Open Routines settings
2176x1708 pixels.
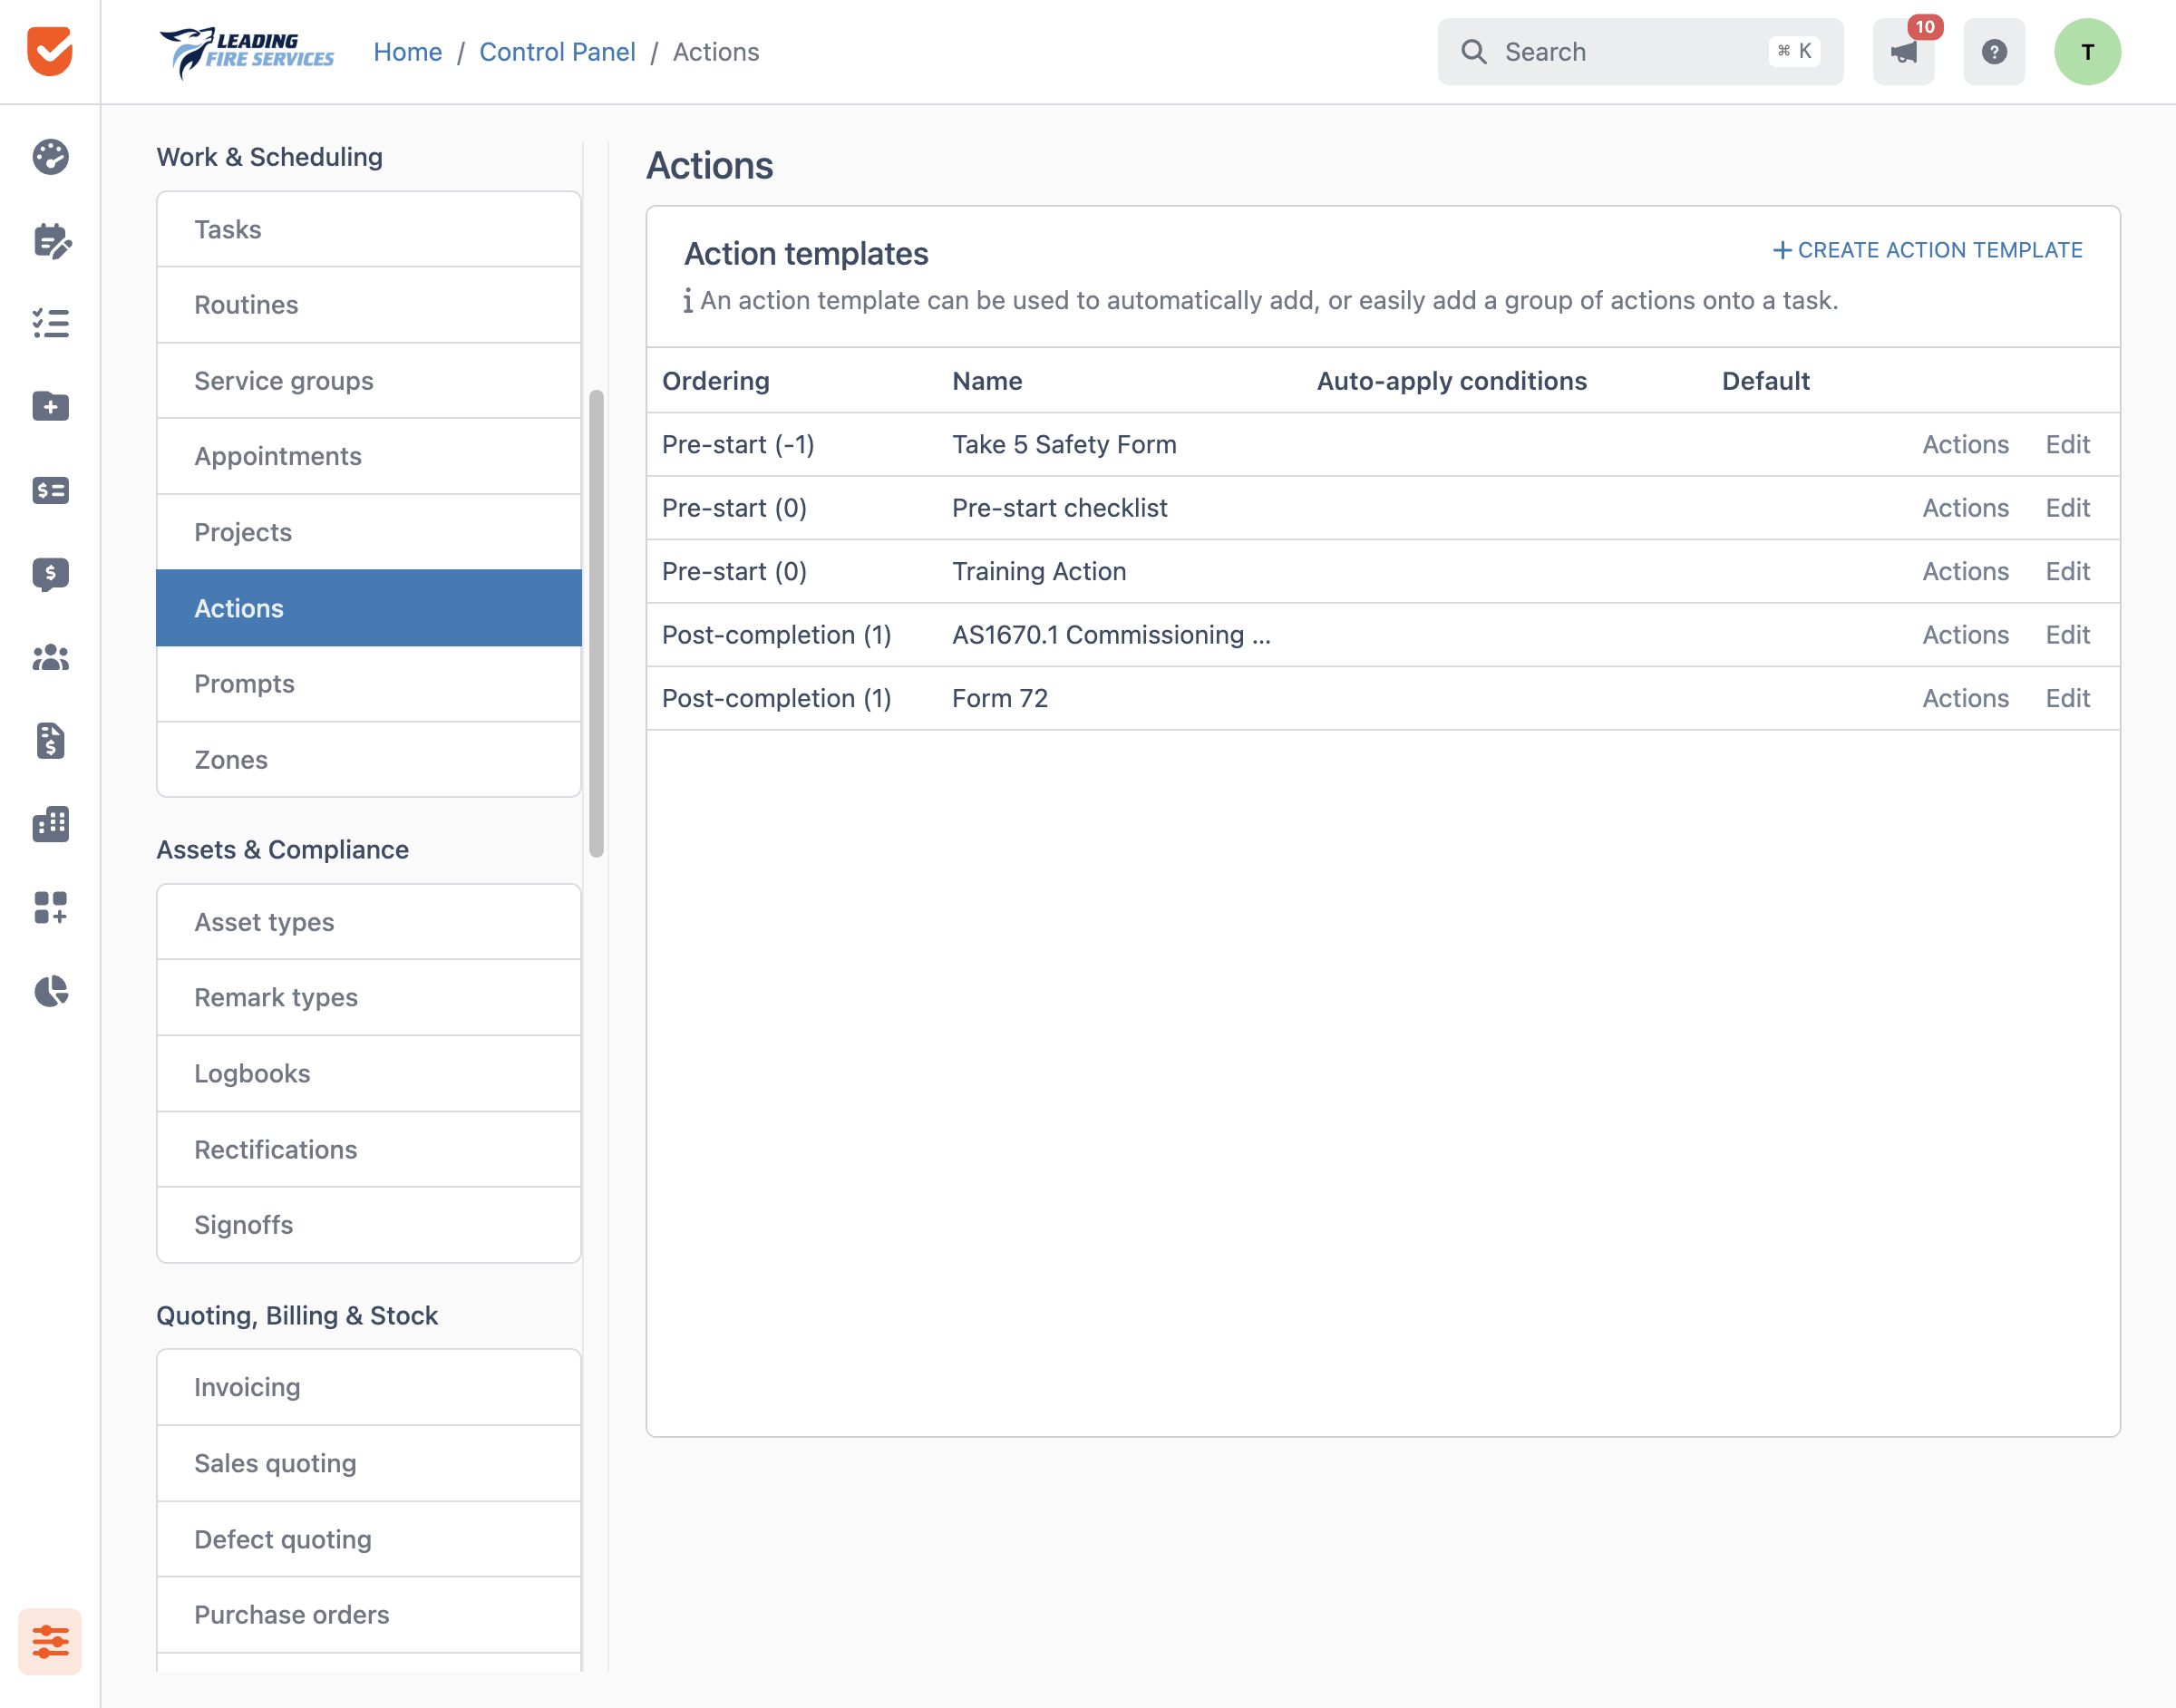(x=369, y=305)
